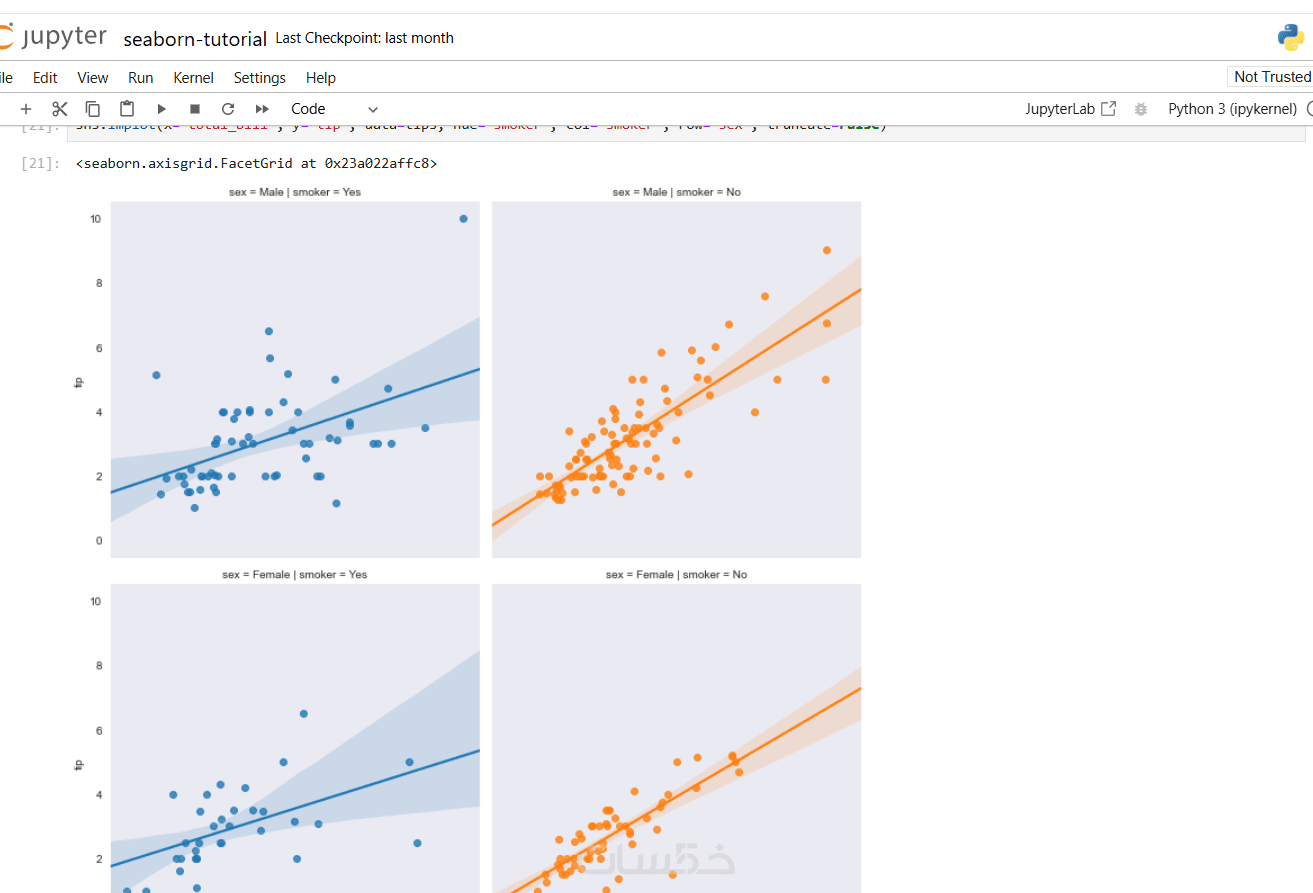Restart kernel and run all cells
Viewport: 1313px width, 893px height.
pos(262,109)
